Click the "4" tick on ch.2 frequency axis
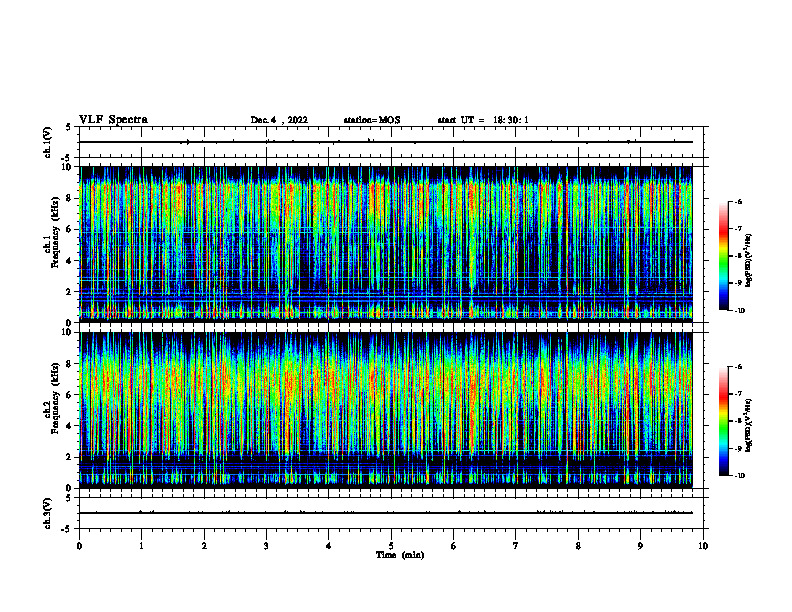 tap(70, 426)
